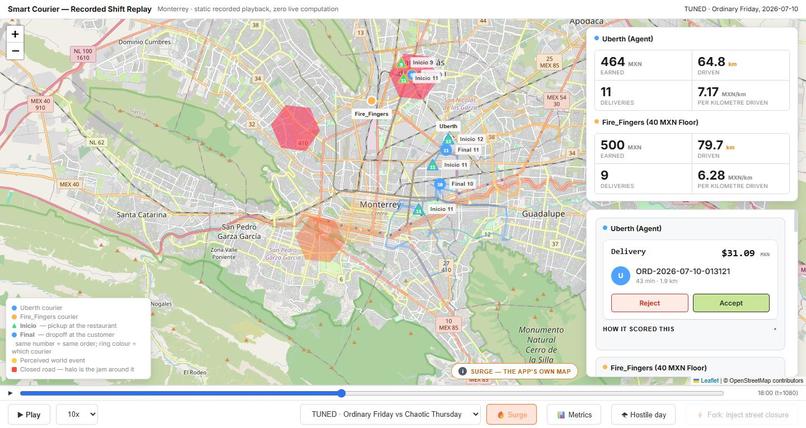Click the red surge hexagon near road 410
Viewport: 806px width, 428px height.
(296, 128)
